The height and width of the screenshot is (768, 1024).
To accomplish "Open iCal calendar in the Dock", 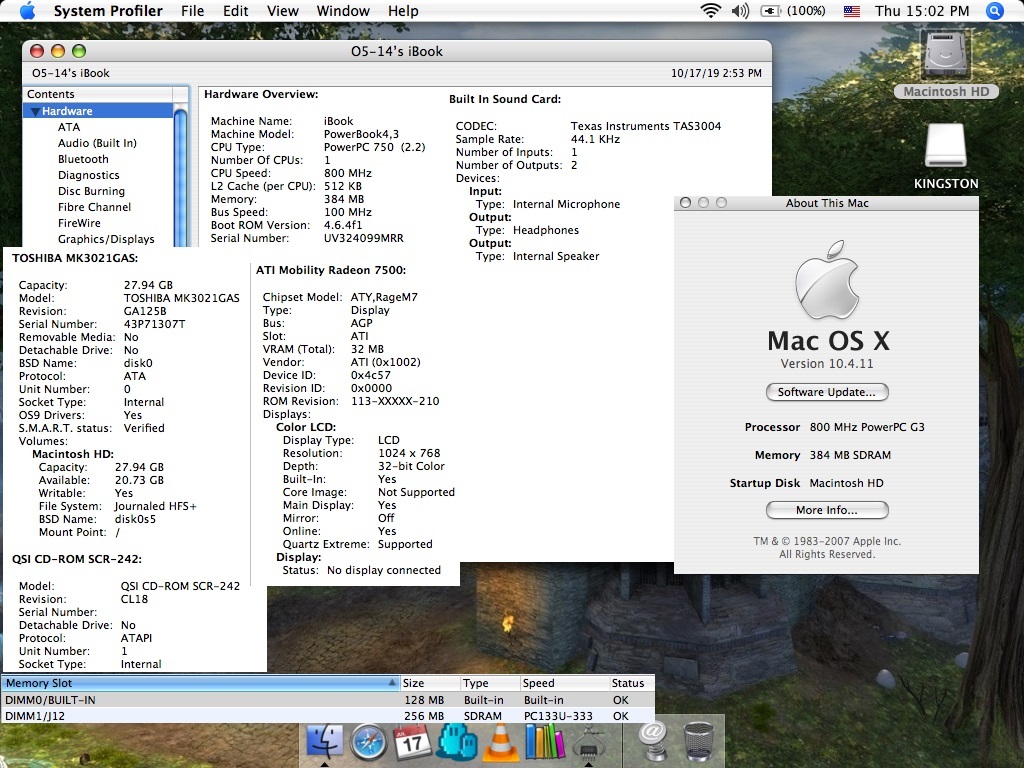I will point(412,742).
